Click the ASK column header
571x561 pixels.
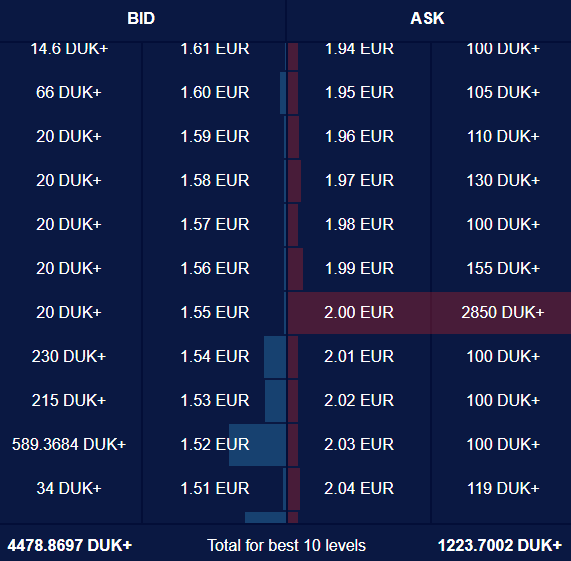427,19
